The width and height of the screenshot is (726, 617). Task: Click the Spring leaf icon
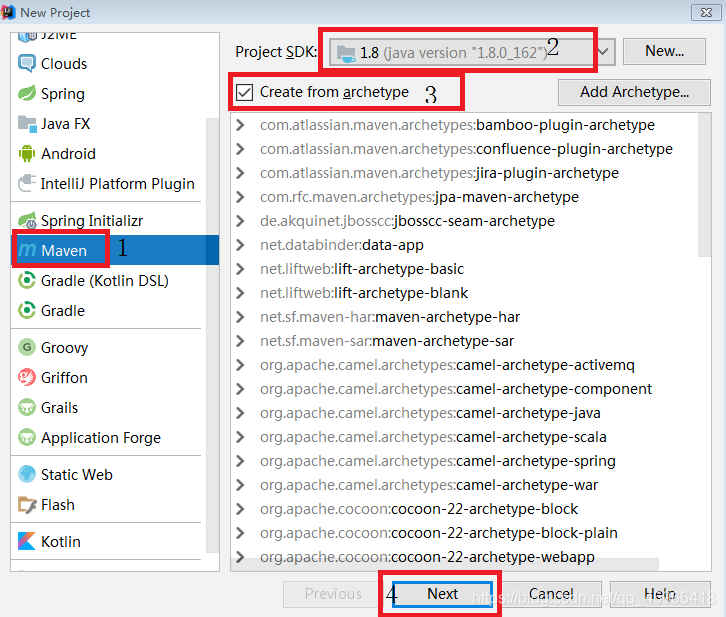coord(27,93)
